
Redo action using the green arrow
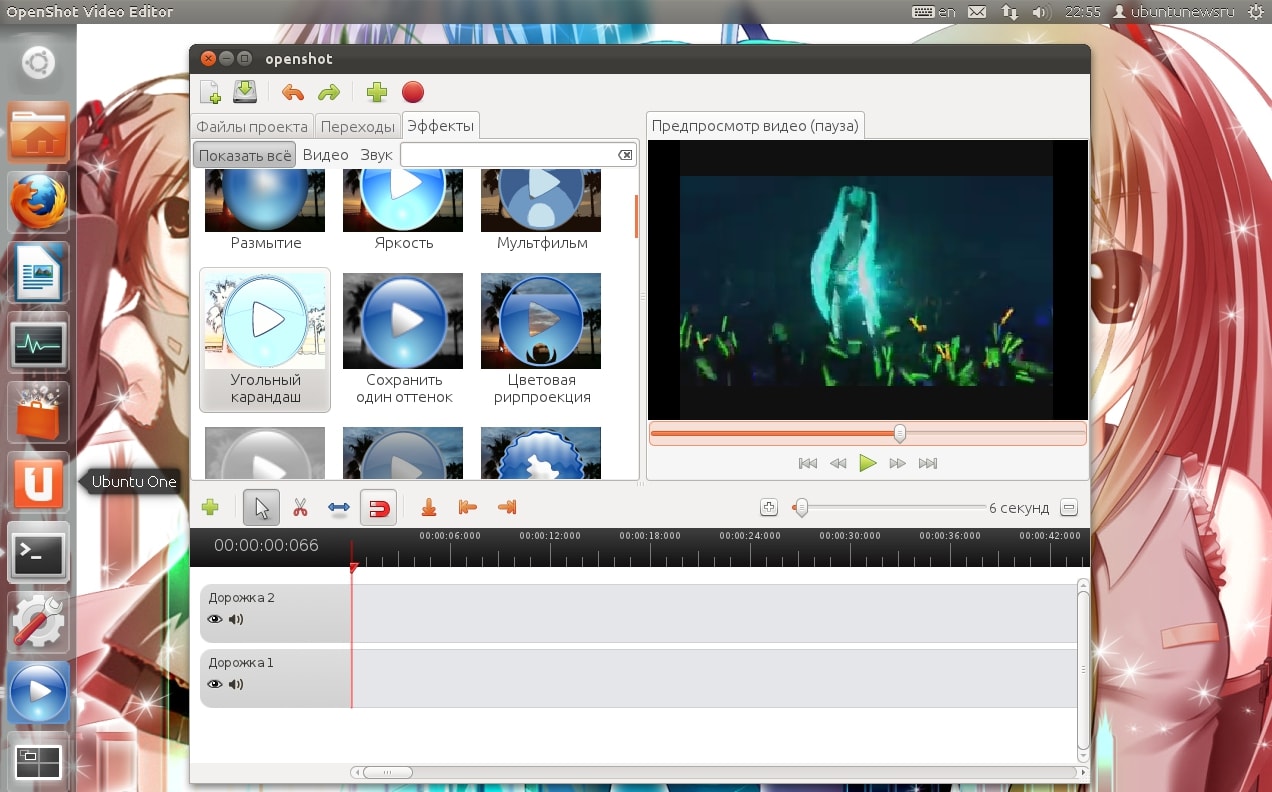(329, 93)
